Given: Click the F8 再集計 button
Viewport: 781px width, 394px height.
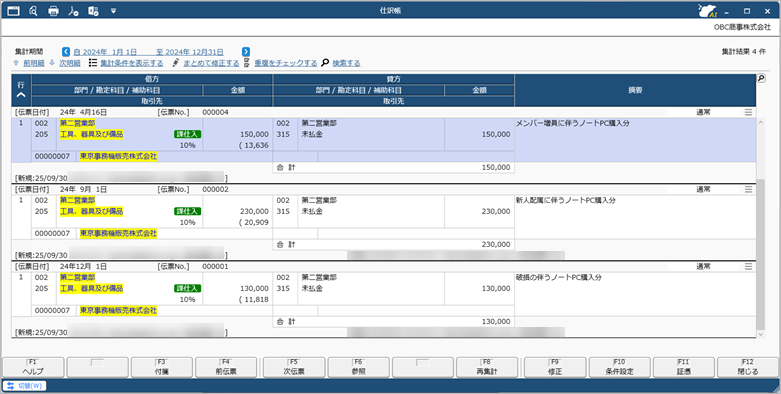Looking at the screenshot, I should coord(487,367).
